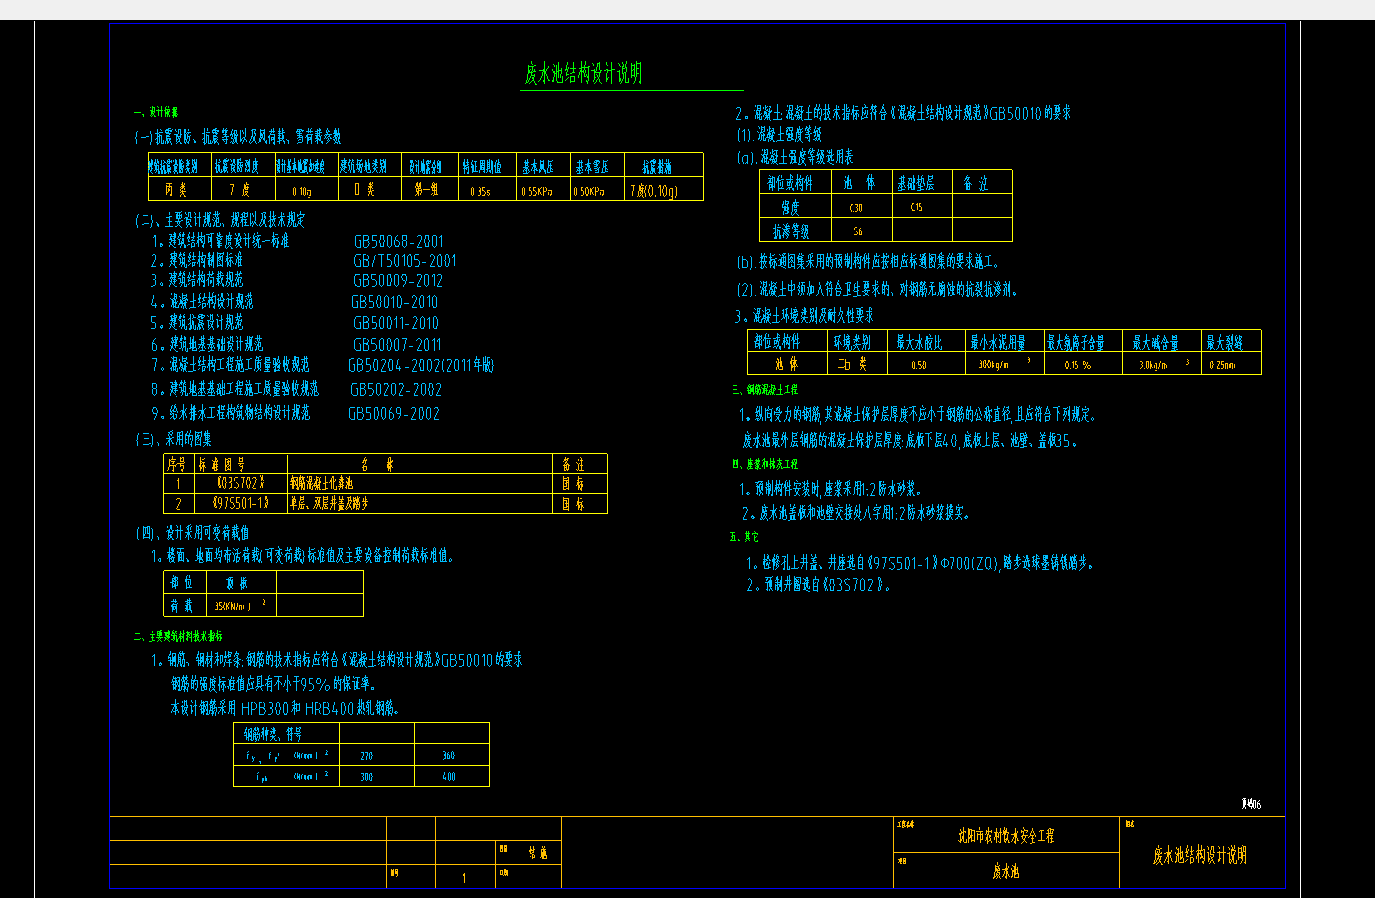Click the water-cement ratio value '0.50'
The width and height of the screenshot is (1375, 898).
919,366
